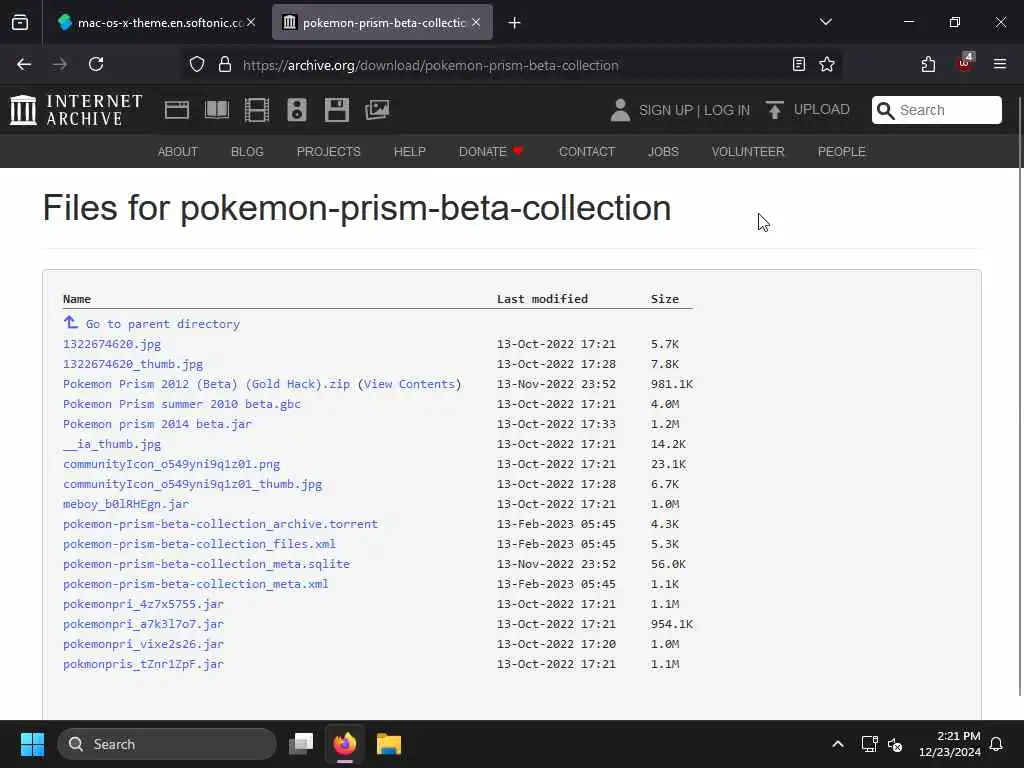Close the mac-os-x-theme softonic tab
The width and height of the screenshot is (1024, 768).
(x=251, y=22)
